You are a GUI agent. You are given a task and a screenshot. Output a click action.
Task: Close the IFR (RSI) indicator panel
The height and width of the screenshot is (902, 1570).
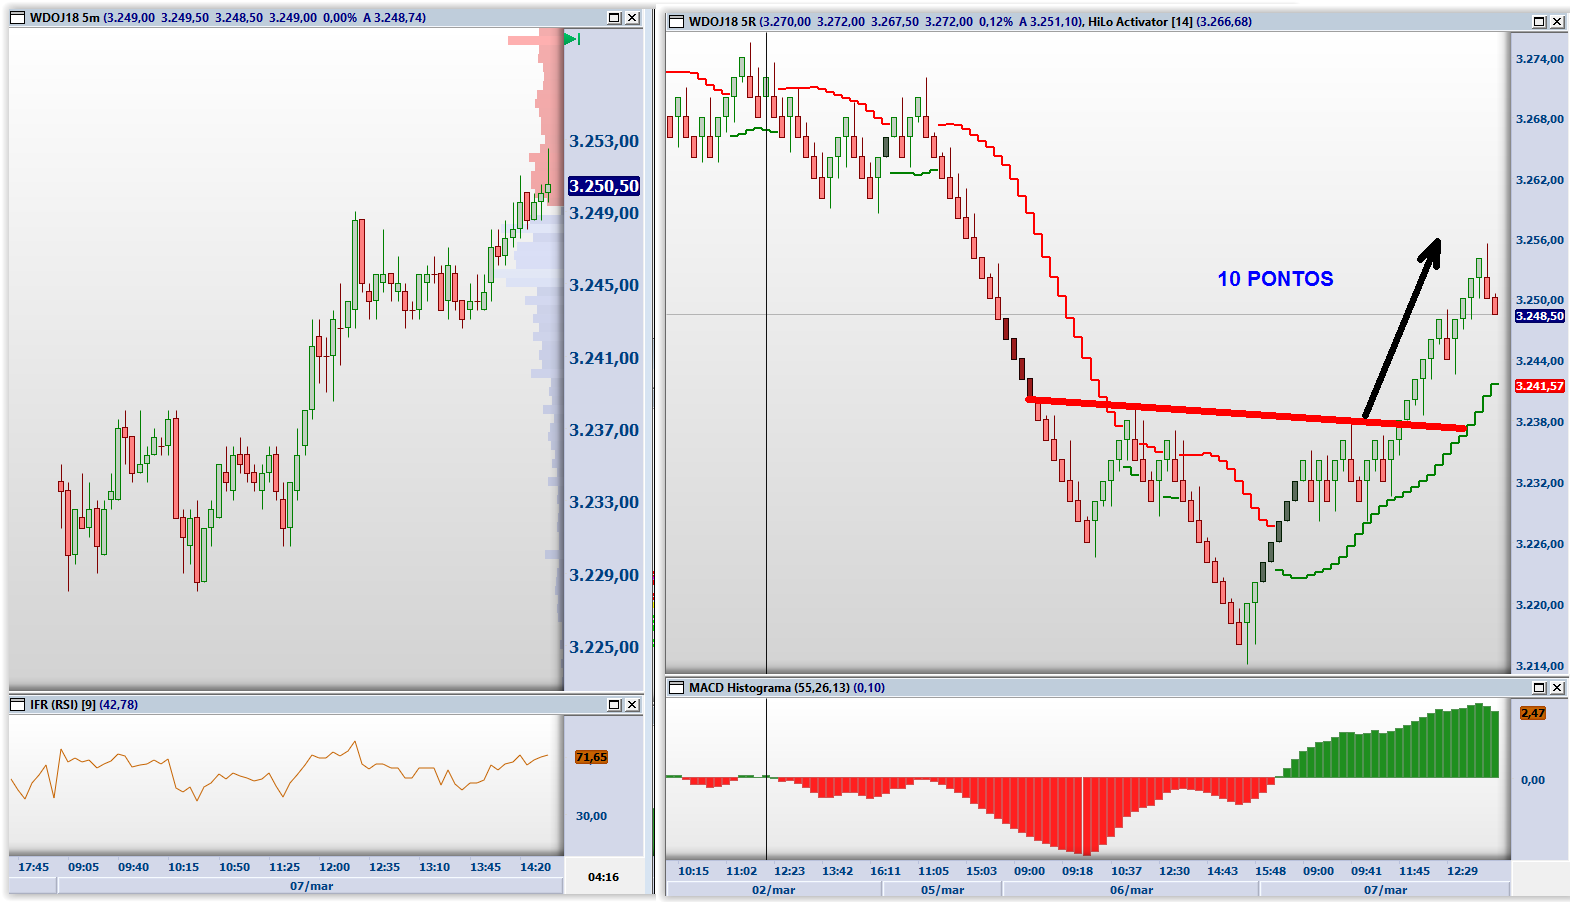tap(632, 705)
